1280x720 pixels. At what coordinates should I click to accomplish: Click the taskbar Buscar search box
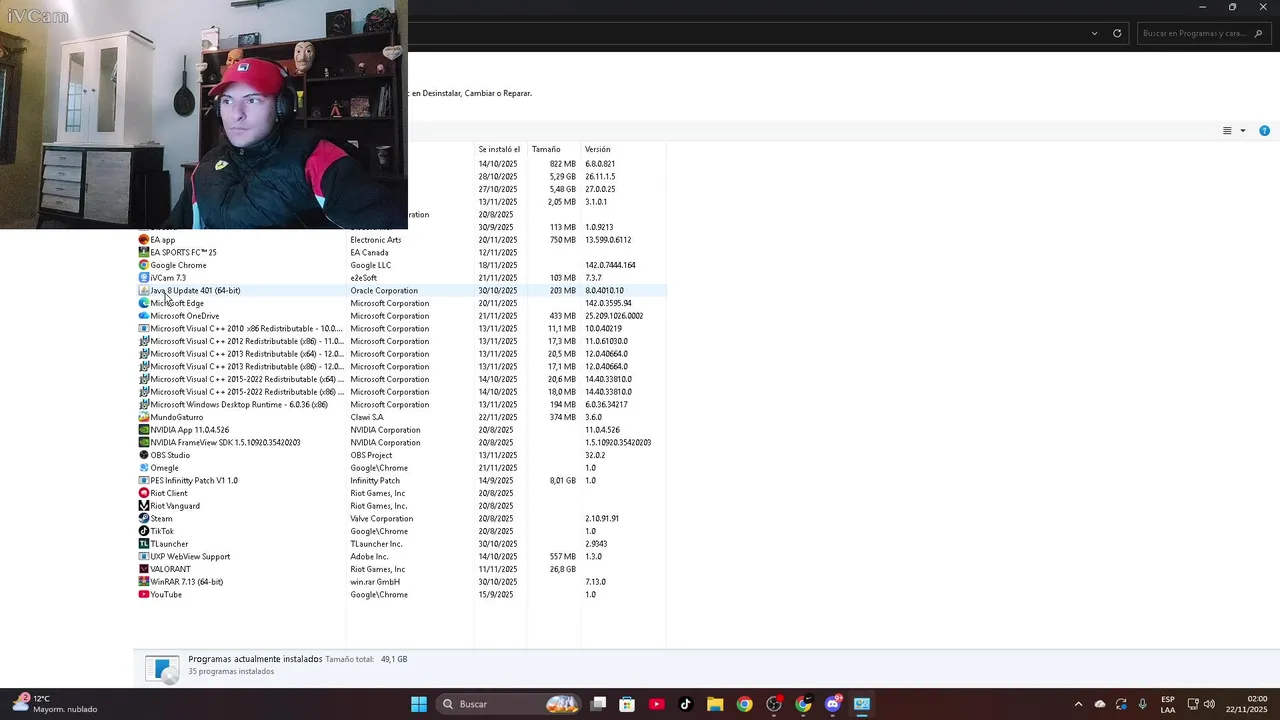[511, 704]
